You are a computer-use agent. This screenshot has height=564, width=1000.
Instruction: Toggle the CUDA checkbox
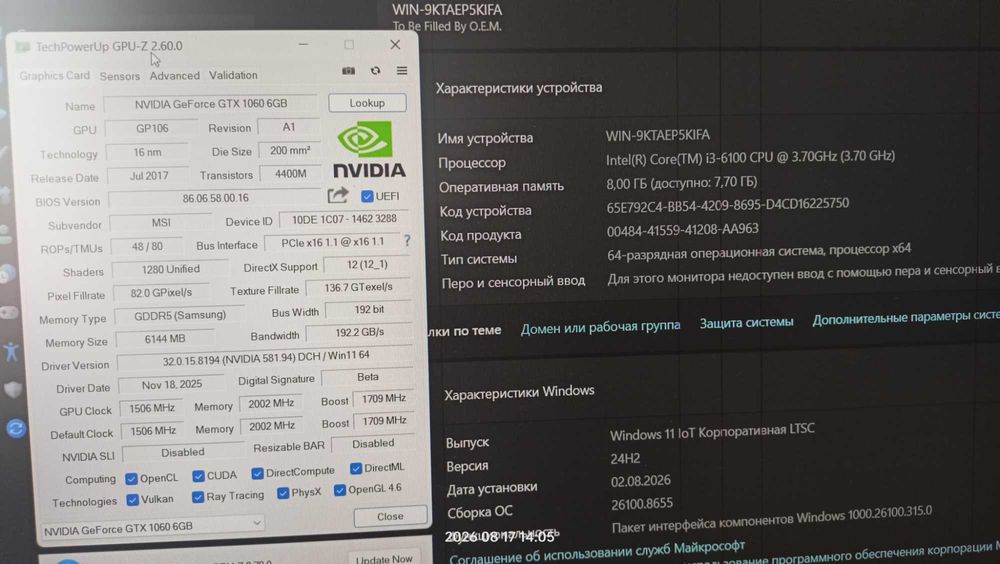[198, 476]
